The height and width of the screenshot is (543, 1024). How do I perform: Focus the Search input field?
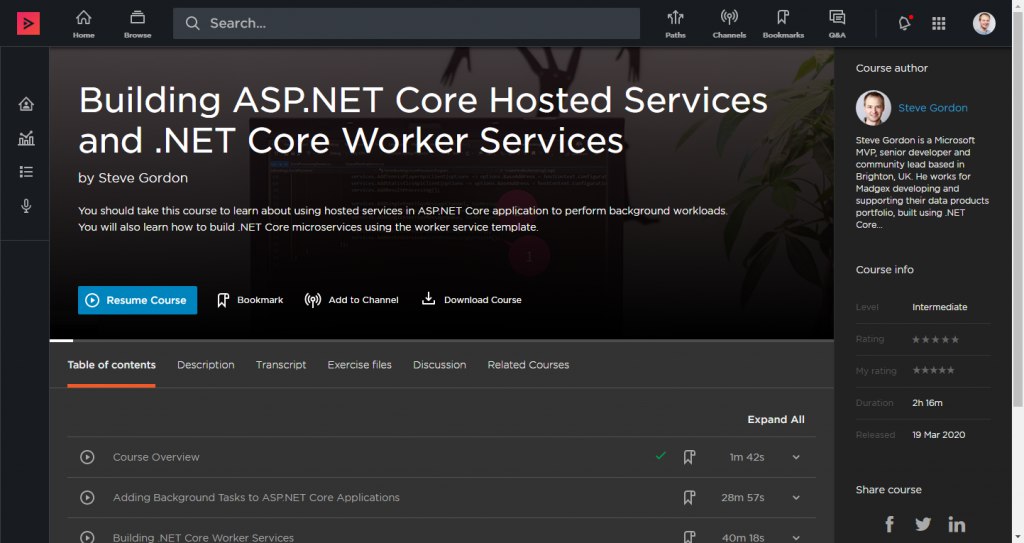coord(406,24)
